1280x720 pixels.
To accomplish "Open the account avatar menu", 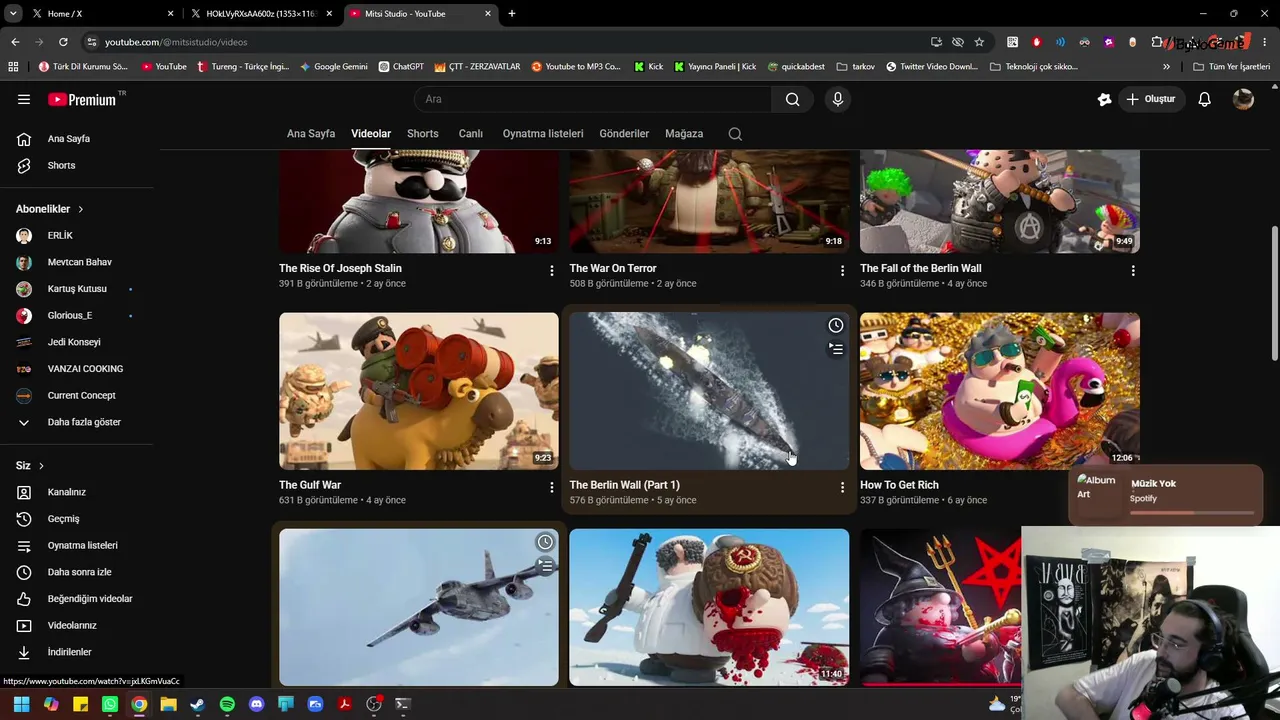I will [1243, 99].
